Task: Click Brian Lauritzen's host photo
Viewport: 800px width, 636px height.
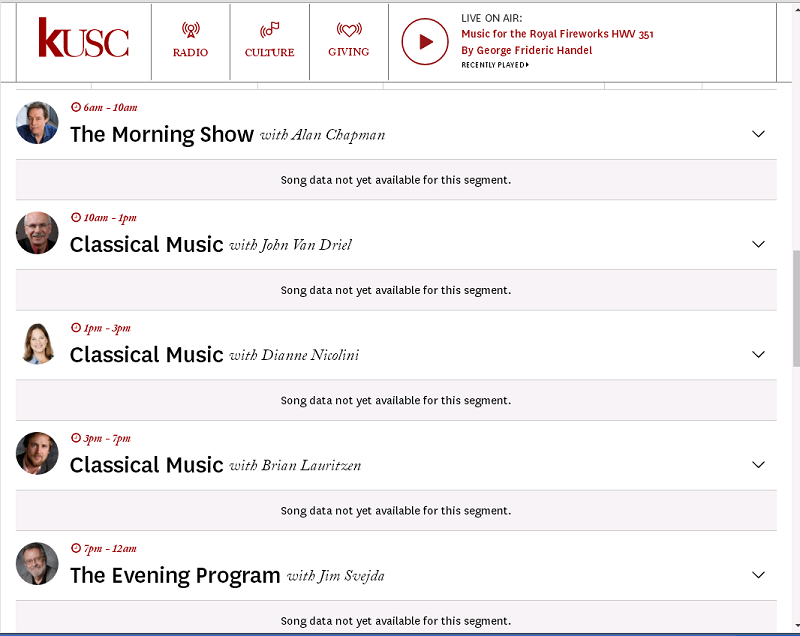Action: [37, 453]
